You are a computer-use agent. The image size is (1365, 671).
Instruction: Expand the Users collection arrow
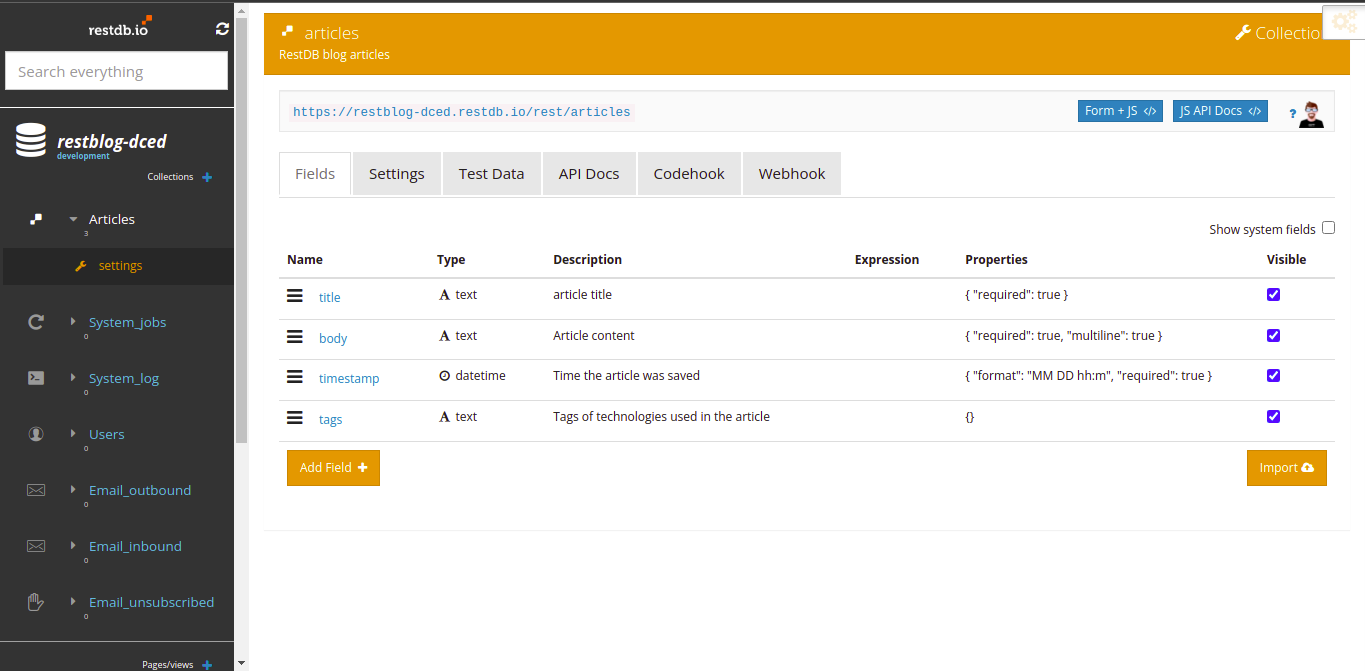click(x=73, y=434)
